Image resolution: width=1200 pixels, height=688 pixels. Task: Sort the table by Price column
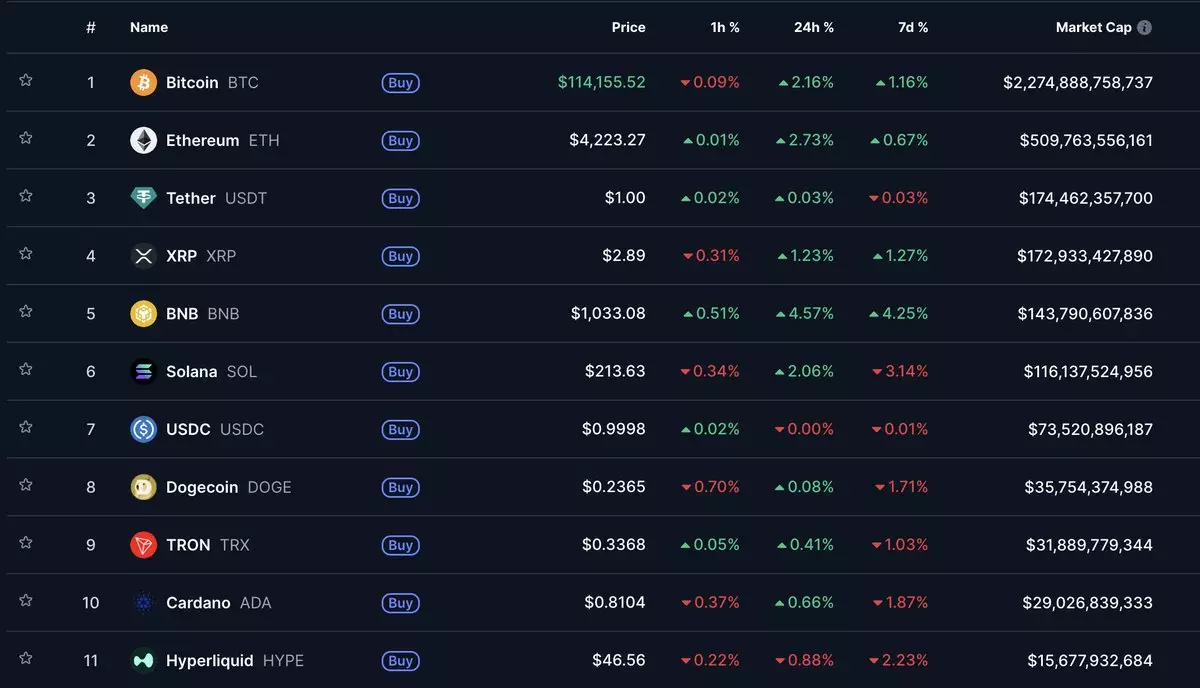(x=628, y=28)
